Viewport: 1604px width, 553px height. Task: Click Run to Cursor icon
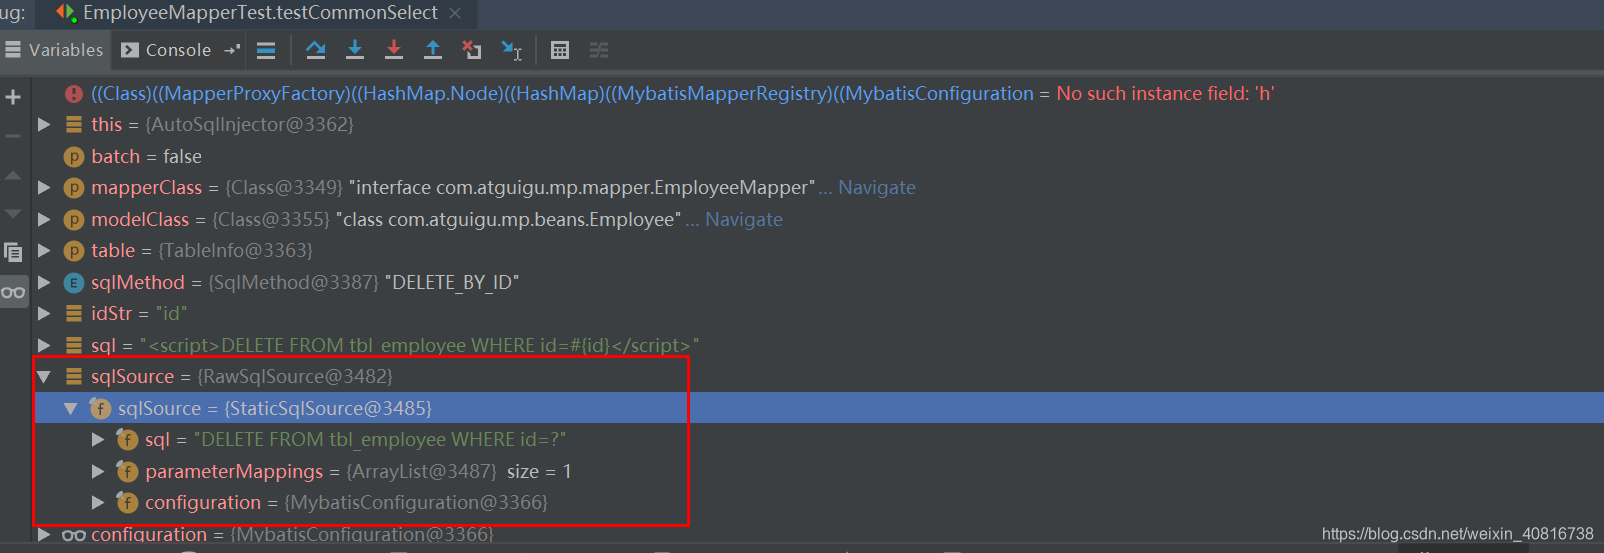pyautogui.click(x=512, y=50)
